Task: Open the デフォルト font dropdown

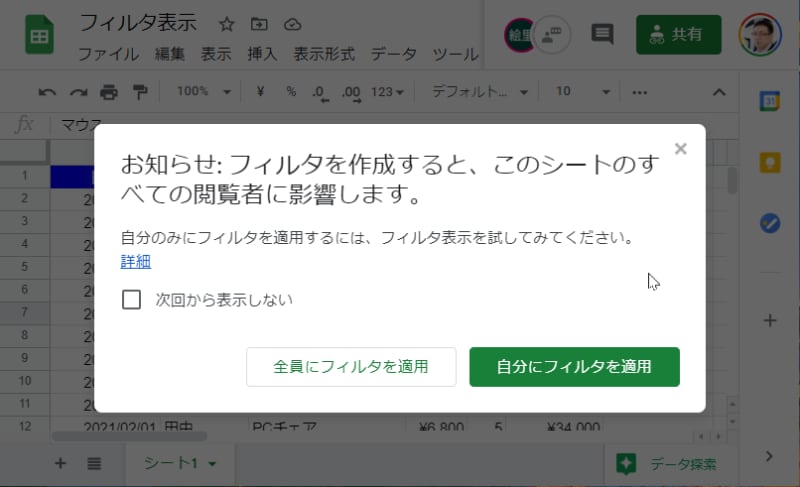Action: pos(480,92)
